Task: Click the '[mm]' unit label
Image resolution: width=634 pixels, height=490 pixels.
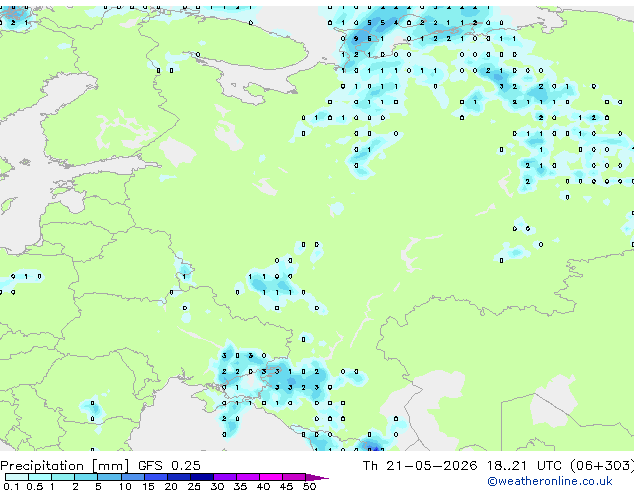Action: 111,466
